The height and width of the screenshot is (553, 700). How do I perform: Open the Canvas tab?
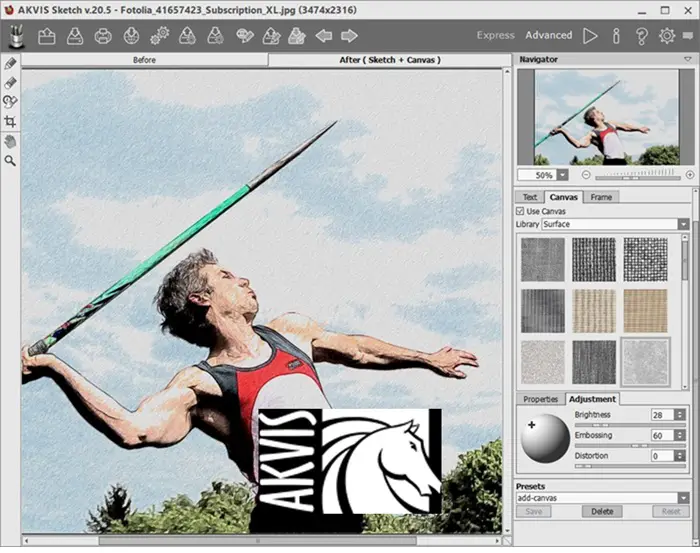click(x=563, y=197)
